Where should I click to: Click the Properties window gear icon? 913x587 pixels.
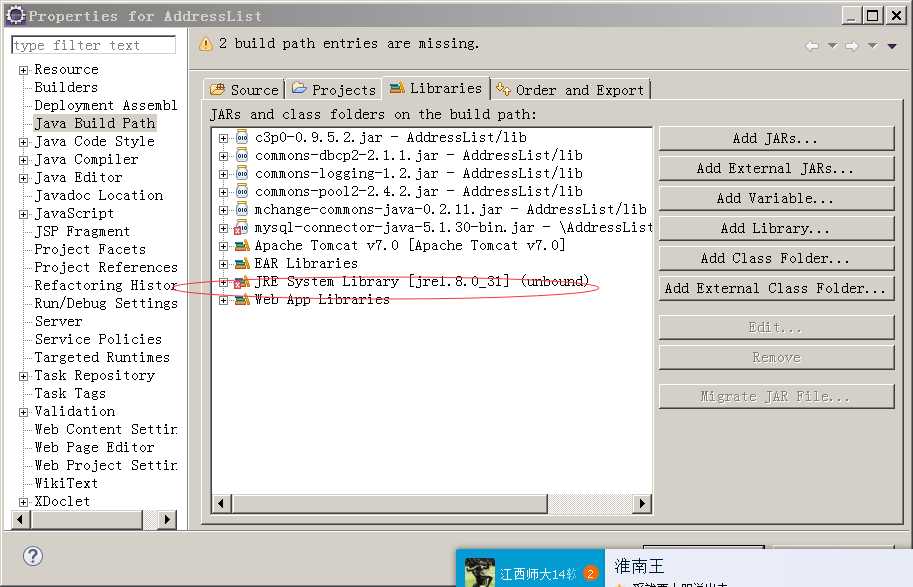tap(16, 15)
